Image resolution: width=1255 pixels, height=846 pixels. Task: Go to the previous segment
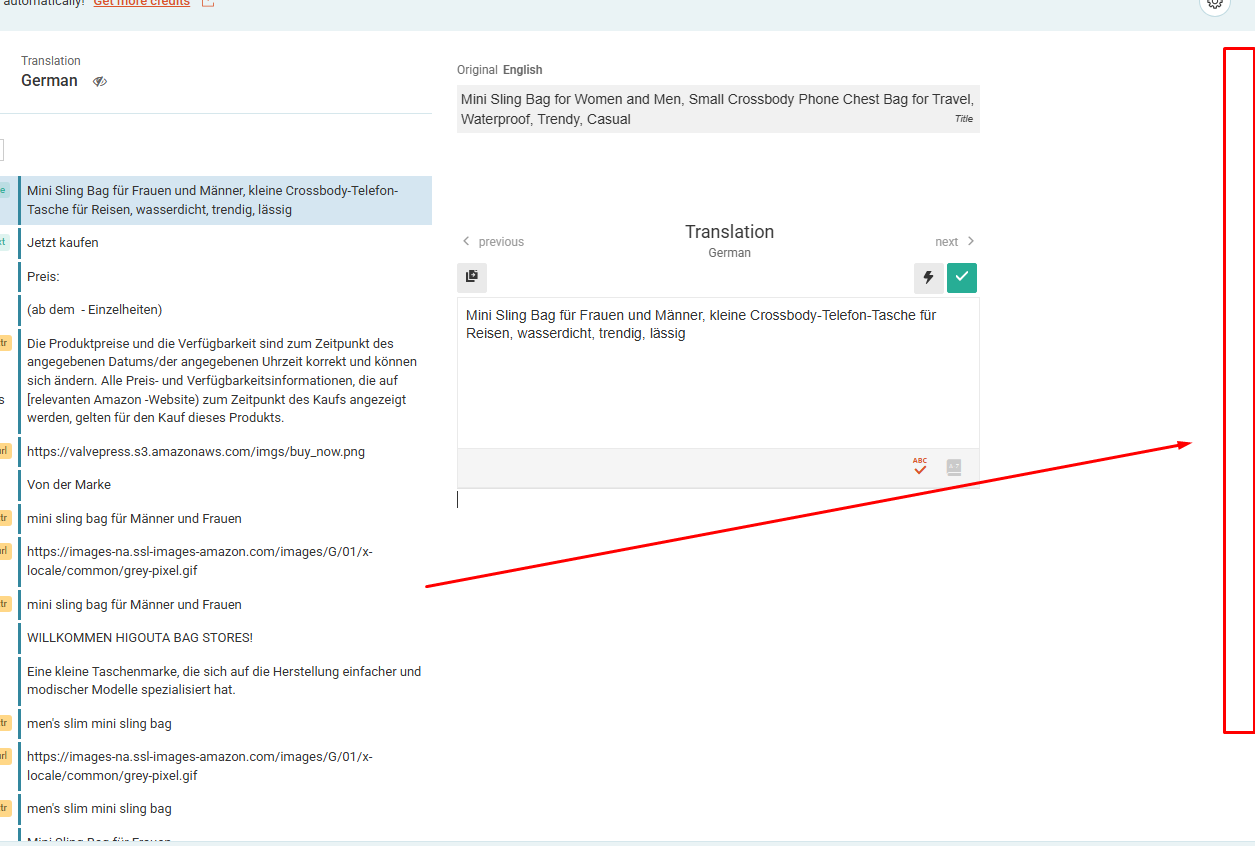pyautogui.click(x=493, y=242)
